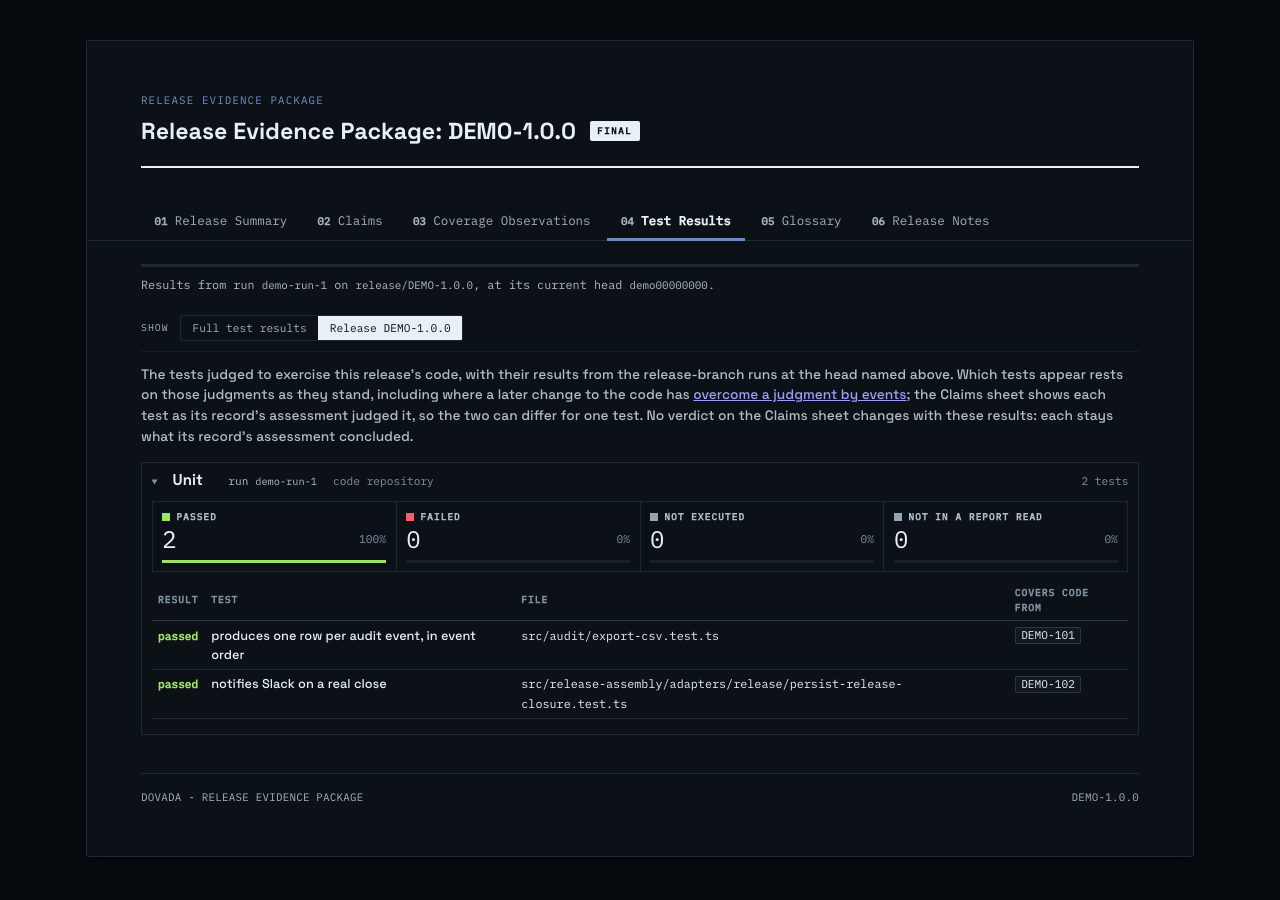This screenshot has width=1280, height=900.
Task: Open the Release Notes tab
Action: coord(930,221)
